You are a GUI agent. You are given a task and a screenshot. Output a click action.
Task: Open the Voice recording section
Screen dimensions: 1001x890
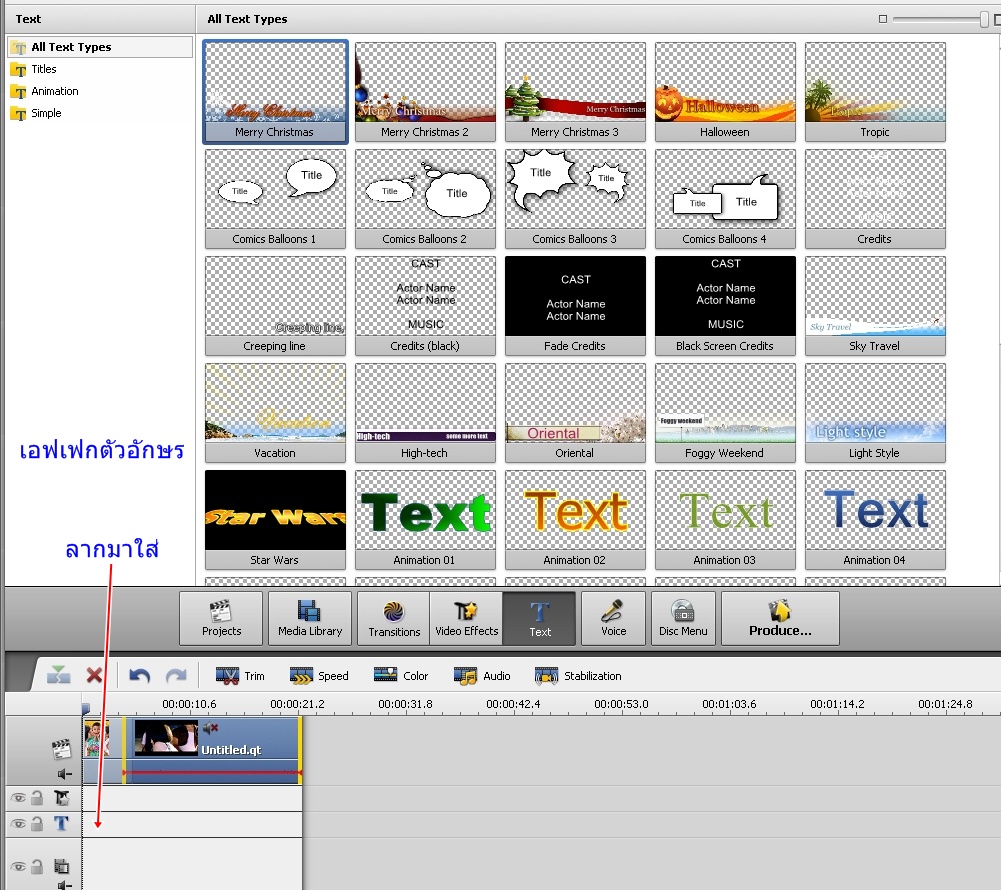click(613, 618)
